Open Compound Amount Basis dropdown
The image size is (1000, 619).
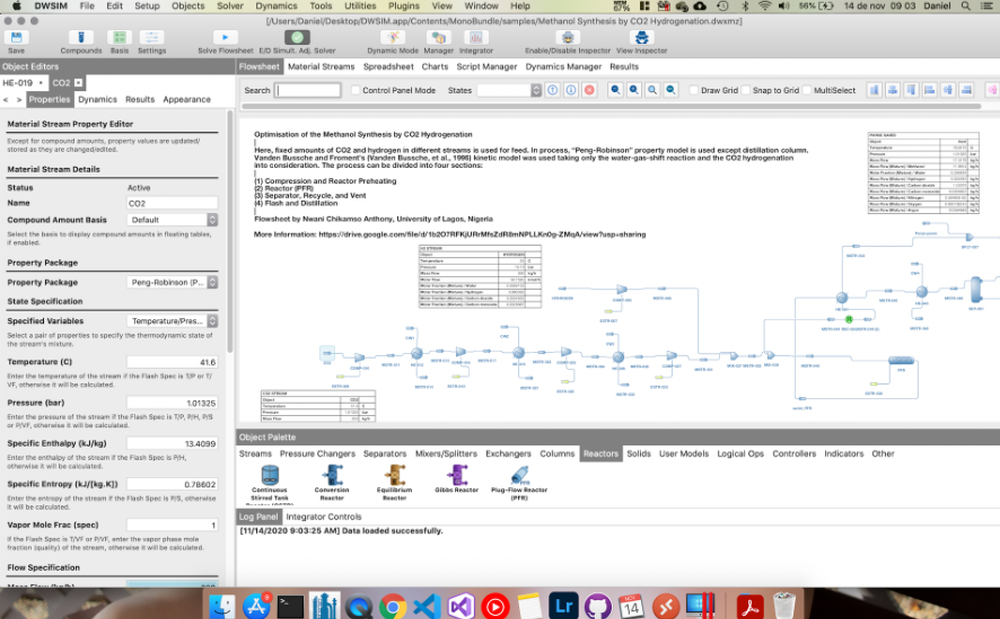(x=172, y=220)
